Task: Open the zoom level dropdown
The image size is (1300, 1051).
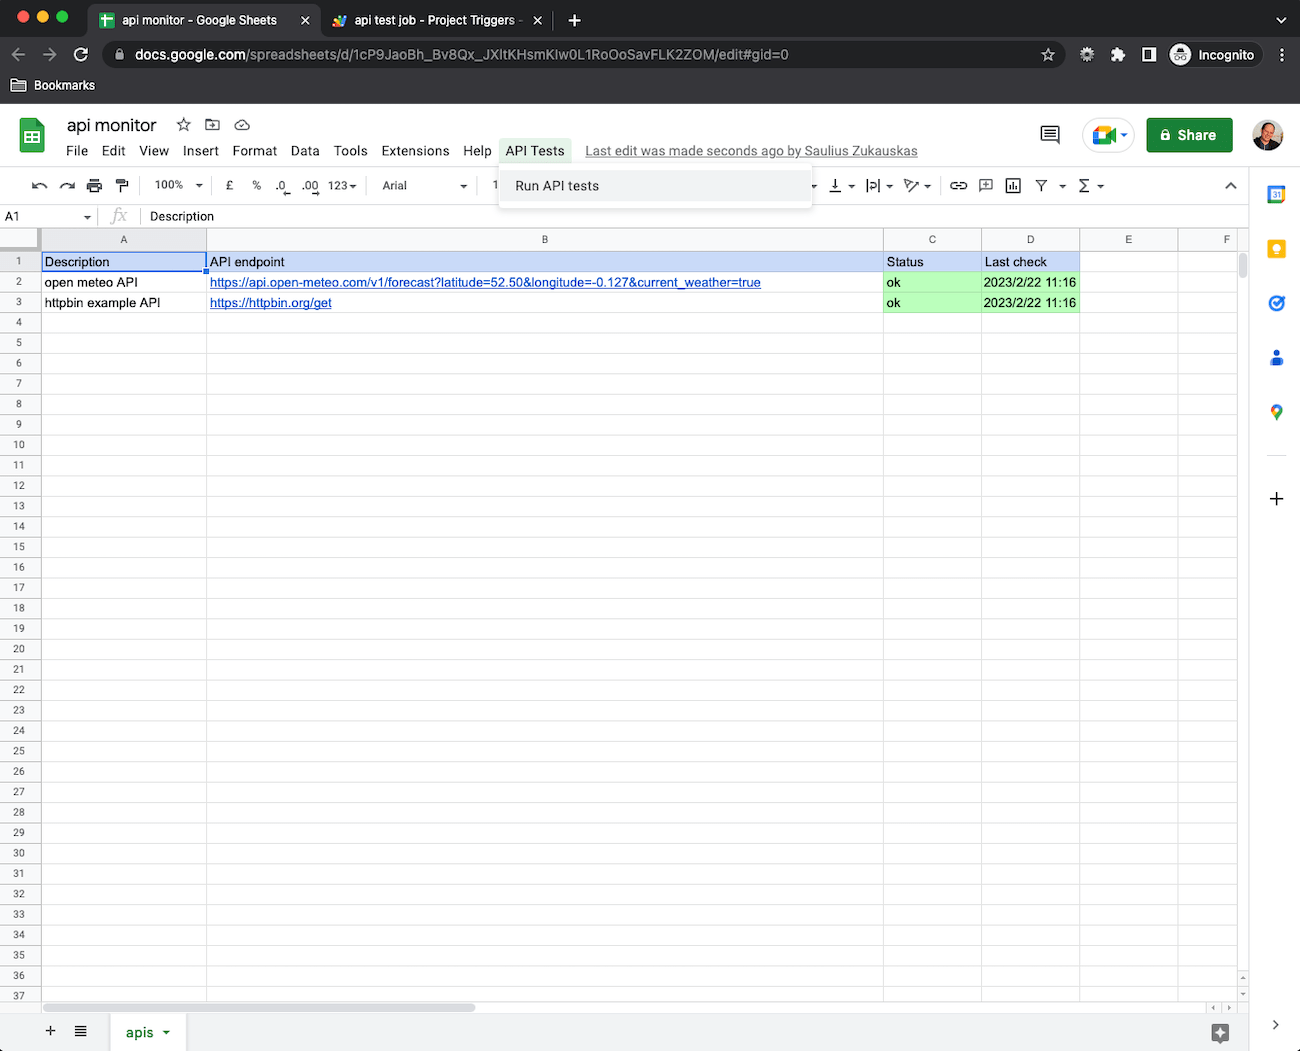Action: click(x=176, y=185)
